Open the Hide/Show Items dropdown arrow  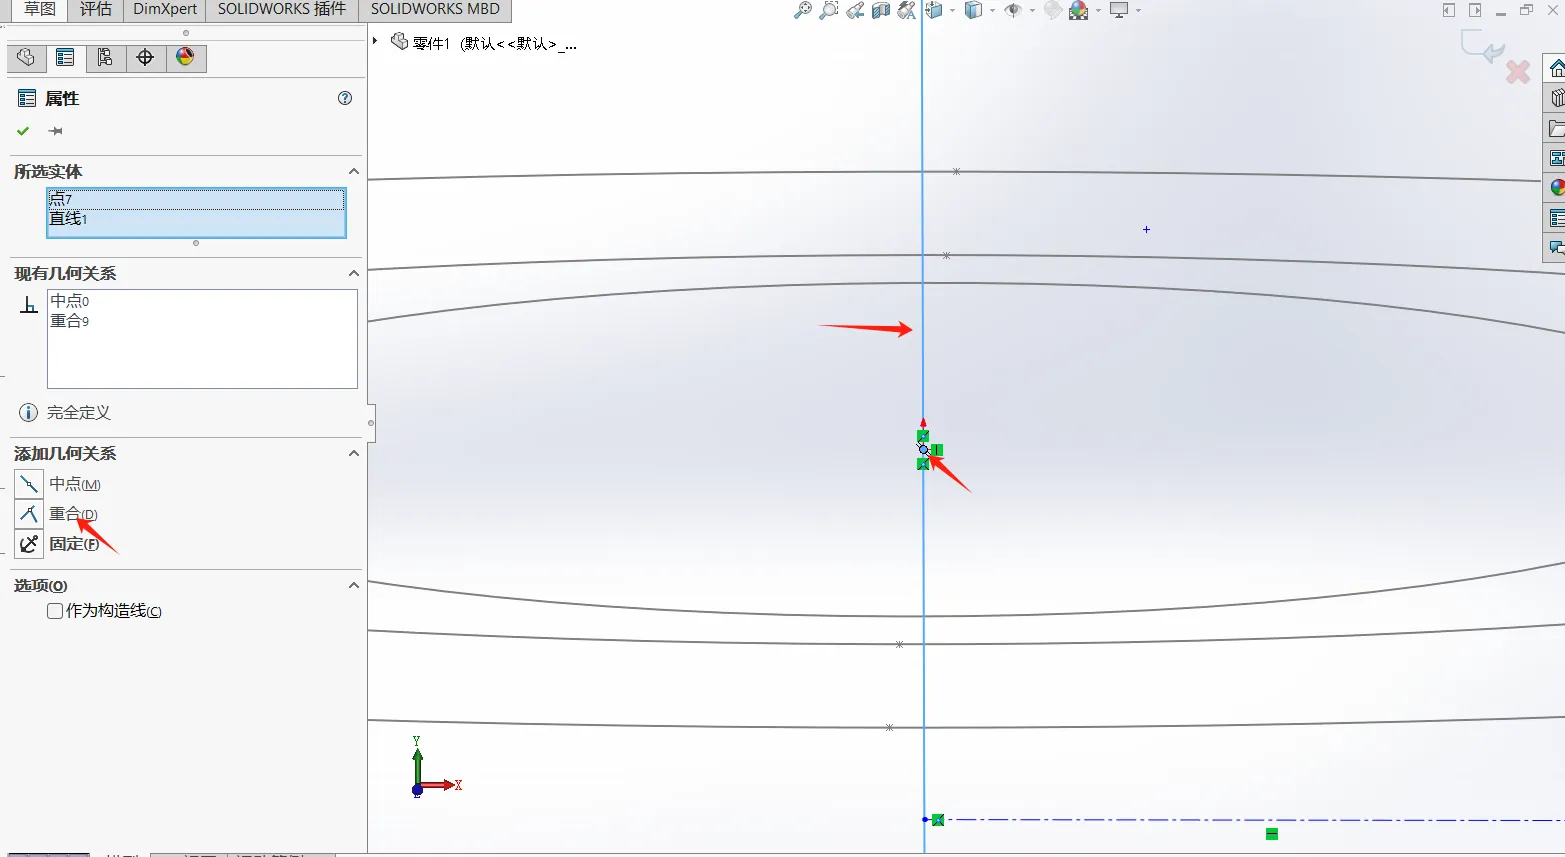point(1031,11)
